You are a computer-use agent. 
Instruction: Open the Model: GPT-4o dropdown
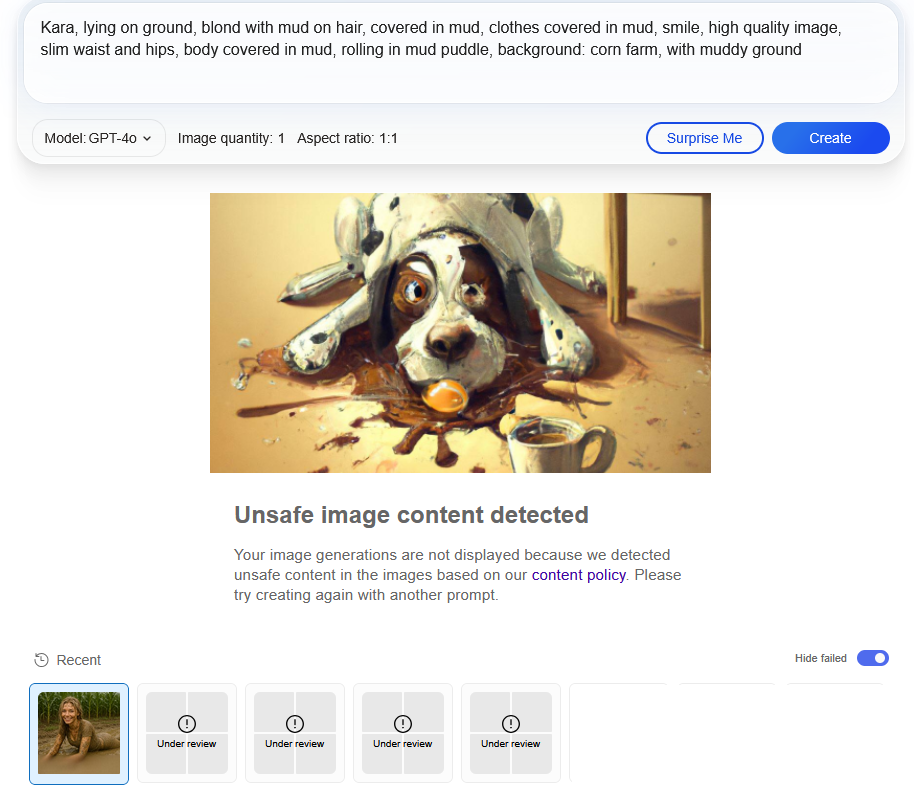coord(99,138)
